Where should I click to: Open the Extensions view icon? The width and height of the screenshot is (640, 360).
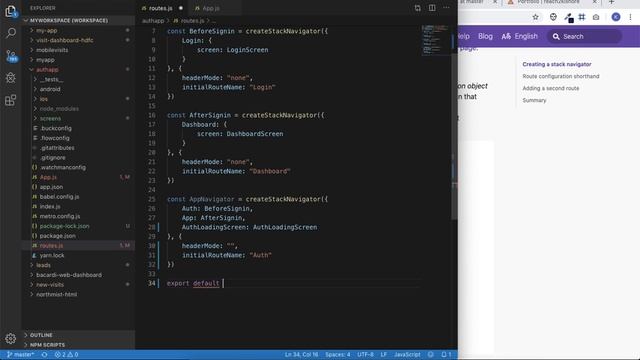pyautogui.click(x=11, y=100)
